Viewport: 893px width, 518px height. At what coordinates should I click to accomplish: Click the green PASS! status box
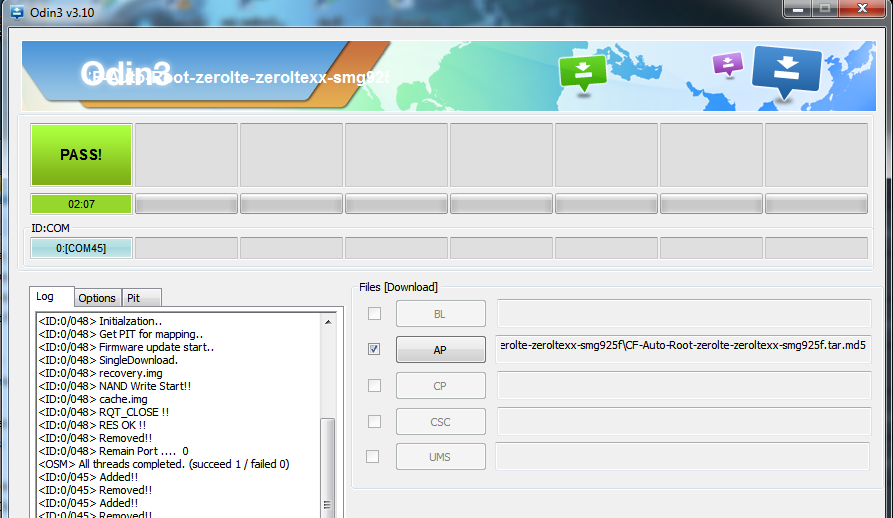(x=81, y=155)
